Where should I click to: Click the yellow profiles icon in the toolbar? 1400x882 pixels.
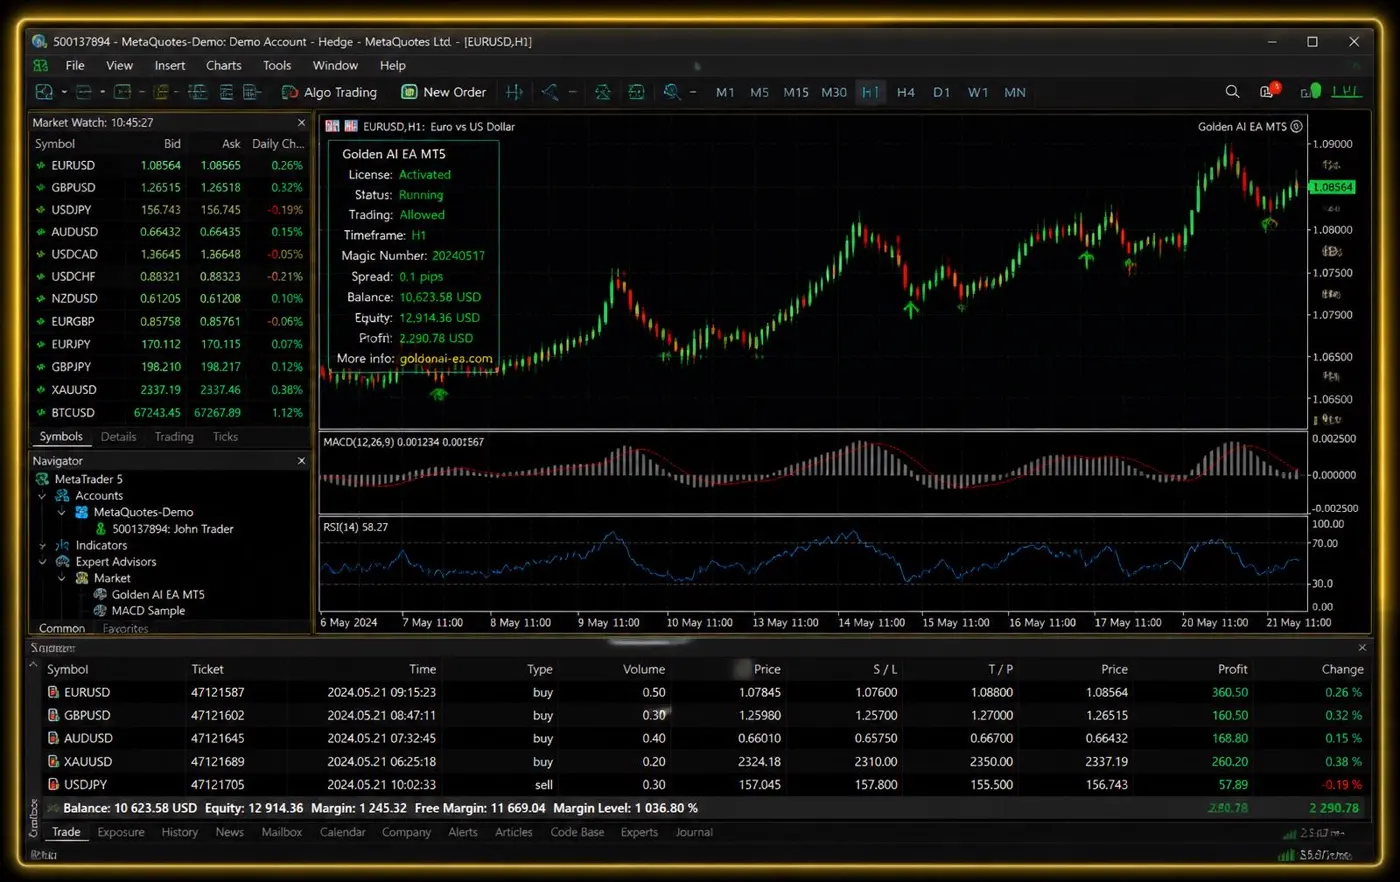point(161,92)
